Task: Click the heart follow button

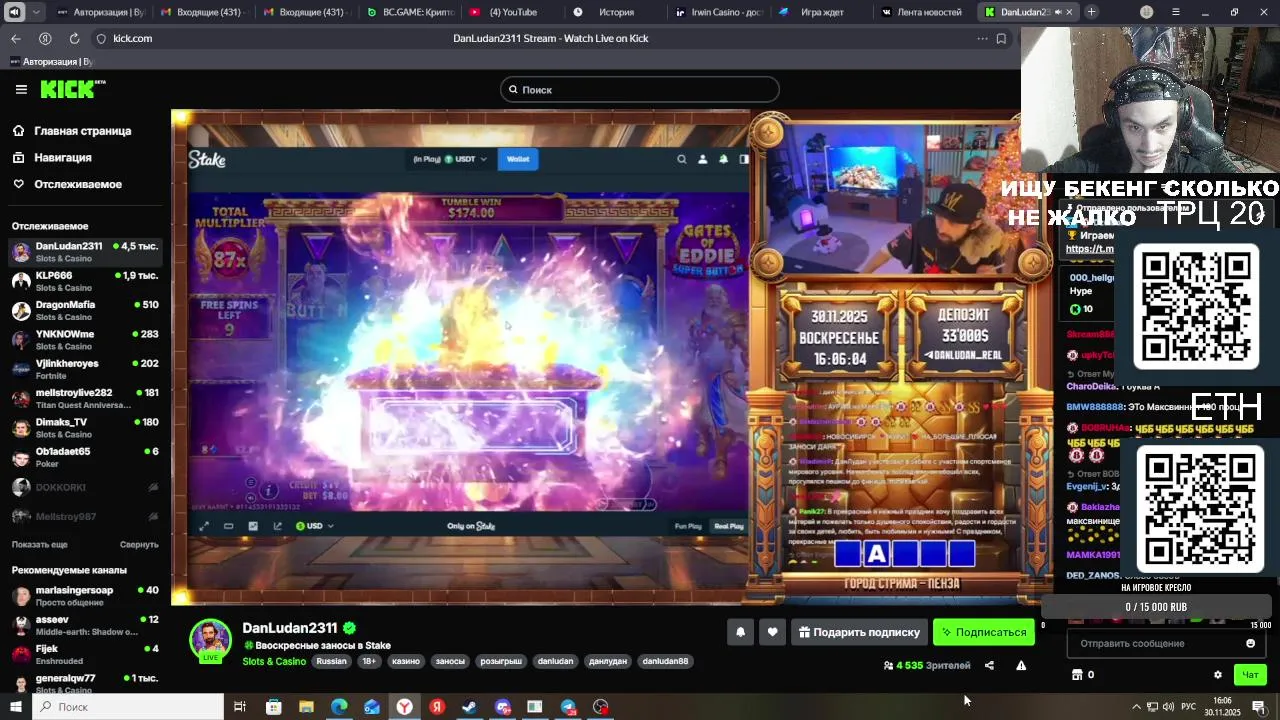Action: pyautogui.click(x=772, y=632)
